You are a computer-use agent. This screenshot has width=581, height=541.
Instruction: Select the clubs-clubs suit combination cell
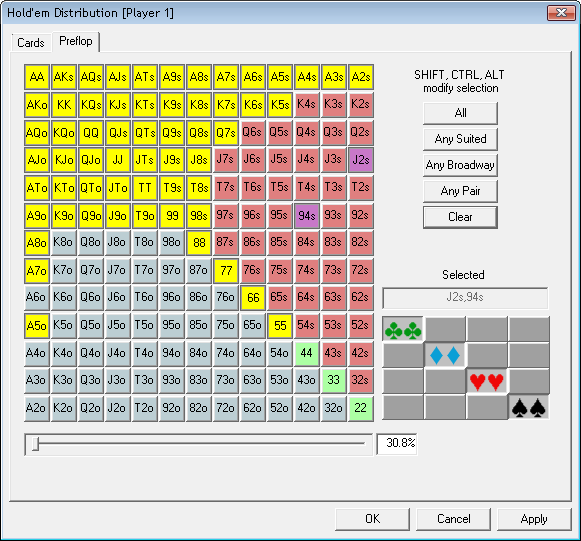pyautogui.click(x=403, y=329)
